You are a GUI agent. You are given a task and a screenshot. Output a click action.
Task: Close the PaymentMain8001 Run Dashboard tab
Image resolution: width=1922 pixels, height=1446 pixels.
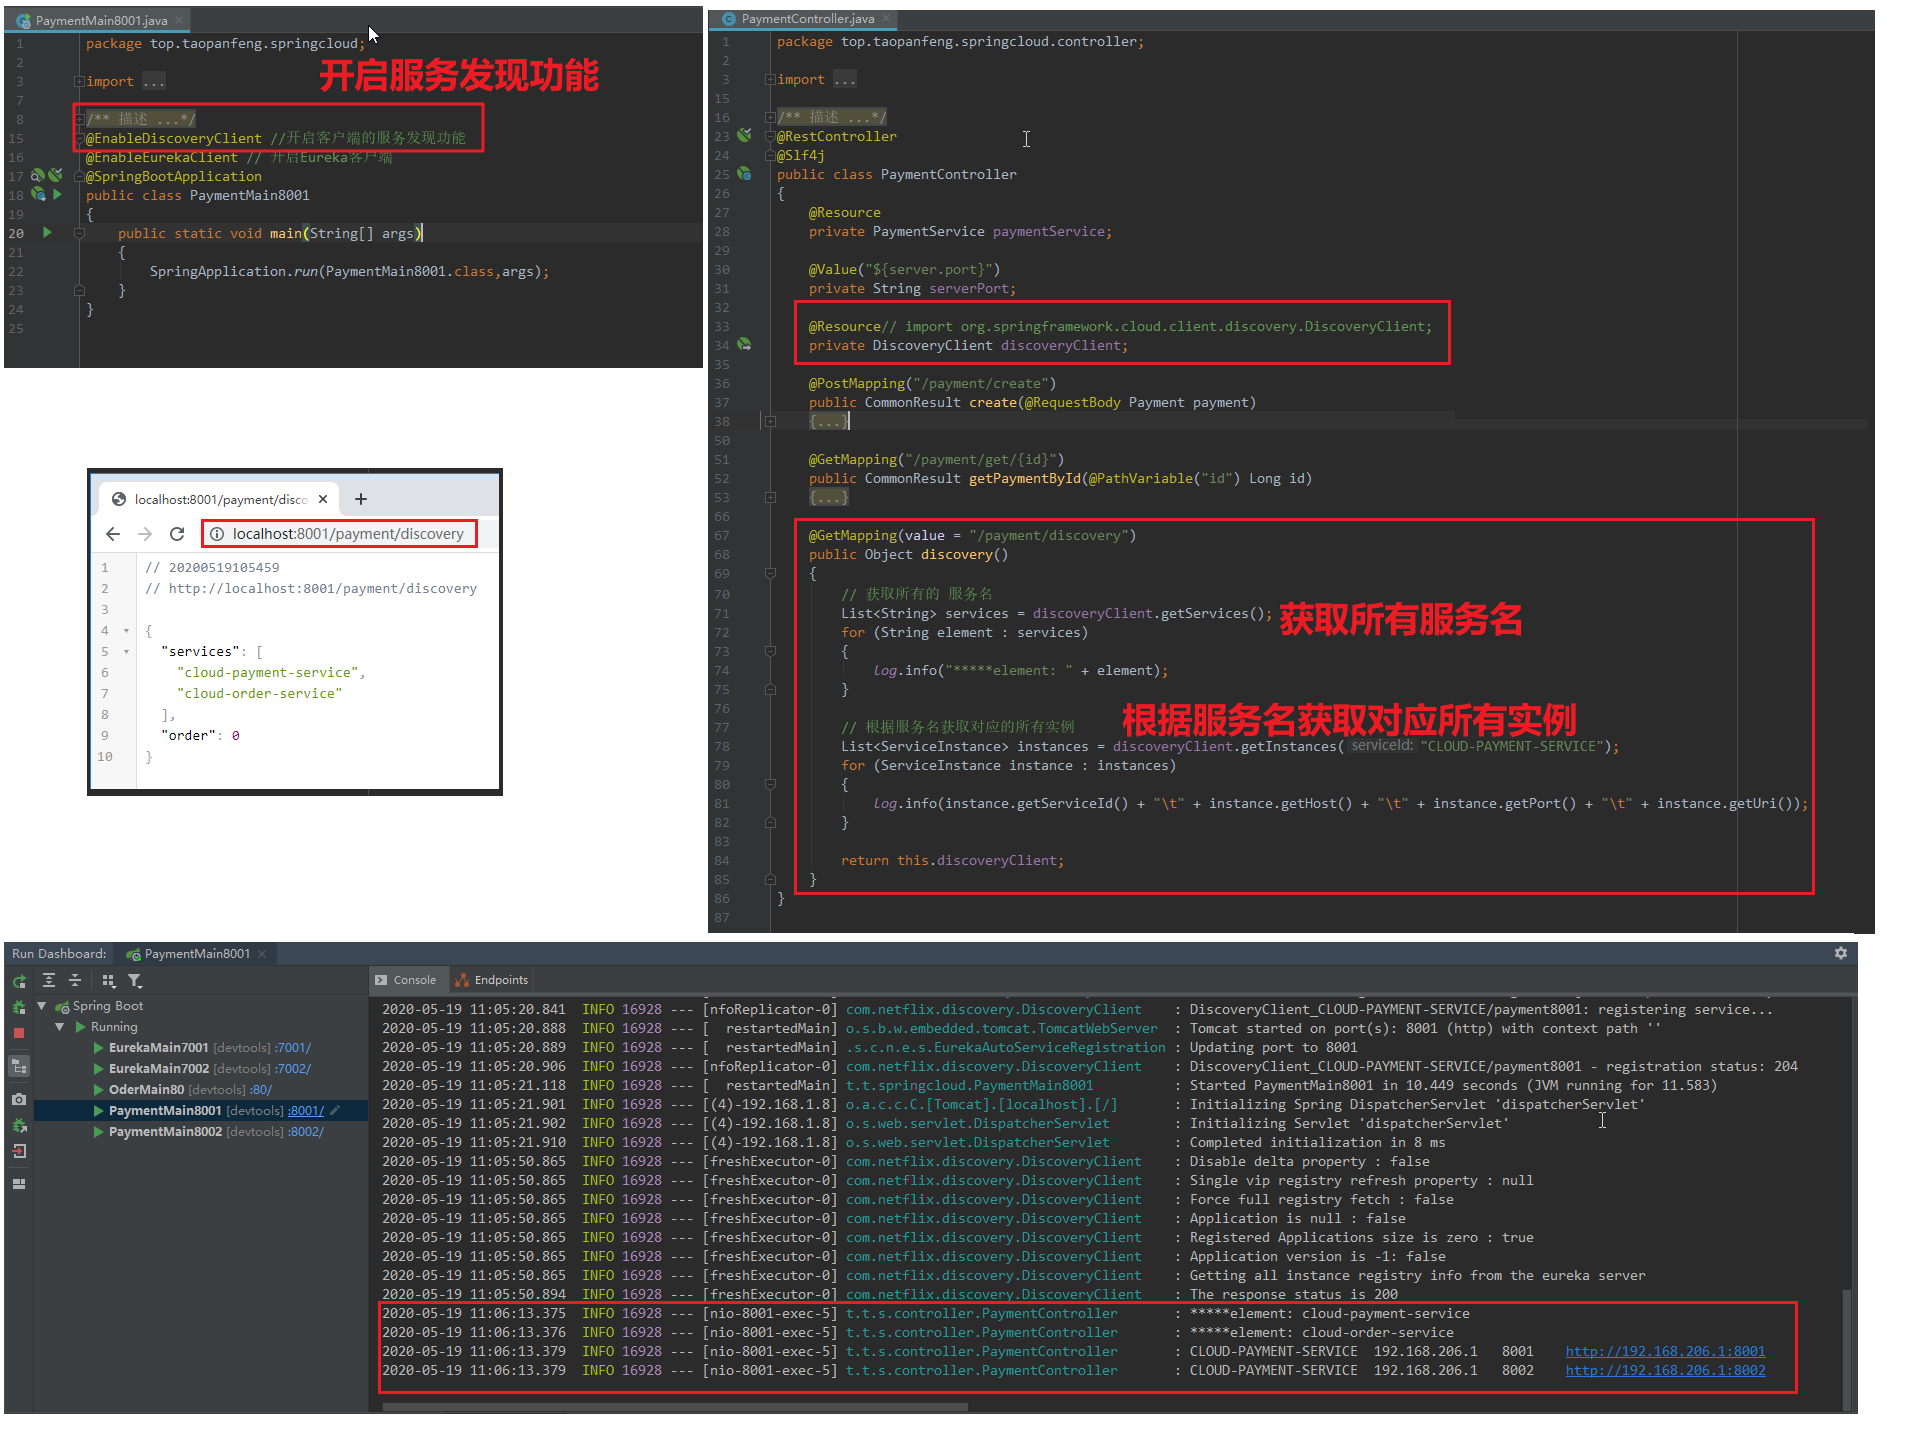tap(263, 954)
